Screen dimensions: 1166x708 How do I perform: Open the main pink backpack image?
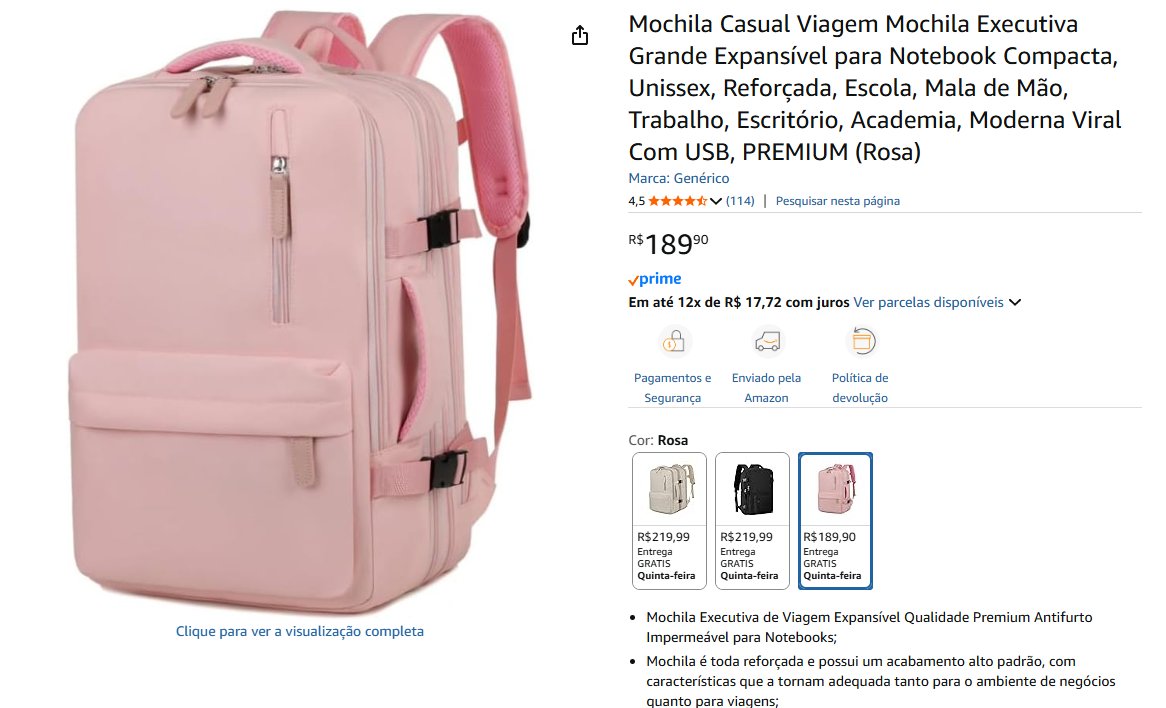pyautogui.click(x=300, y=311)
